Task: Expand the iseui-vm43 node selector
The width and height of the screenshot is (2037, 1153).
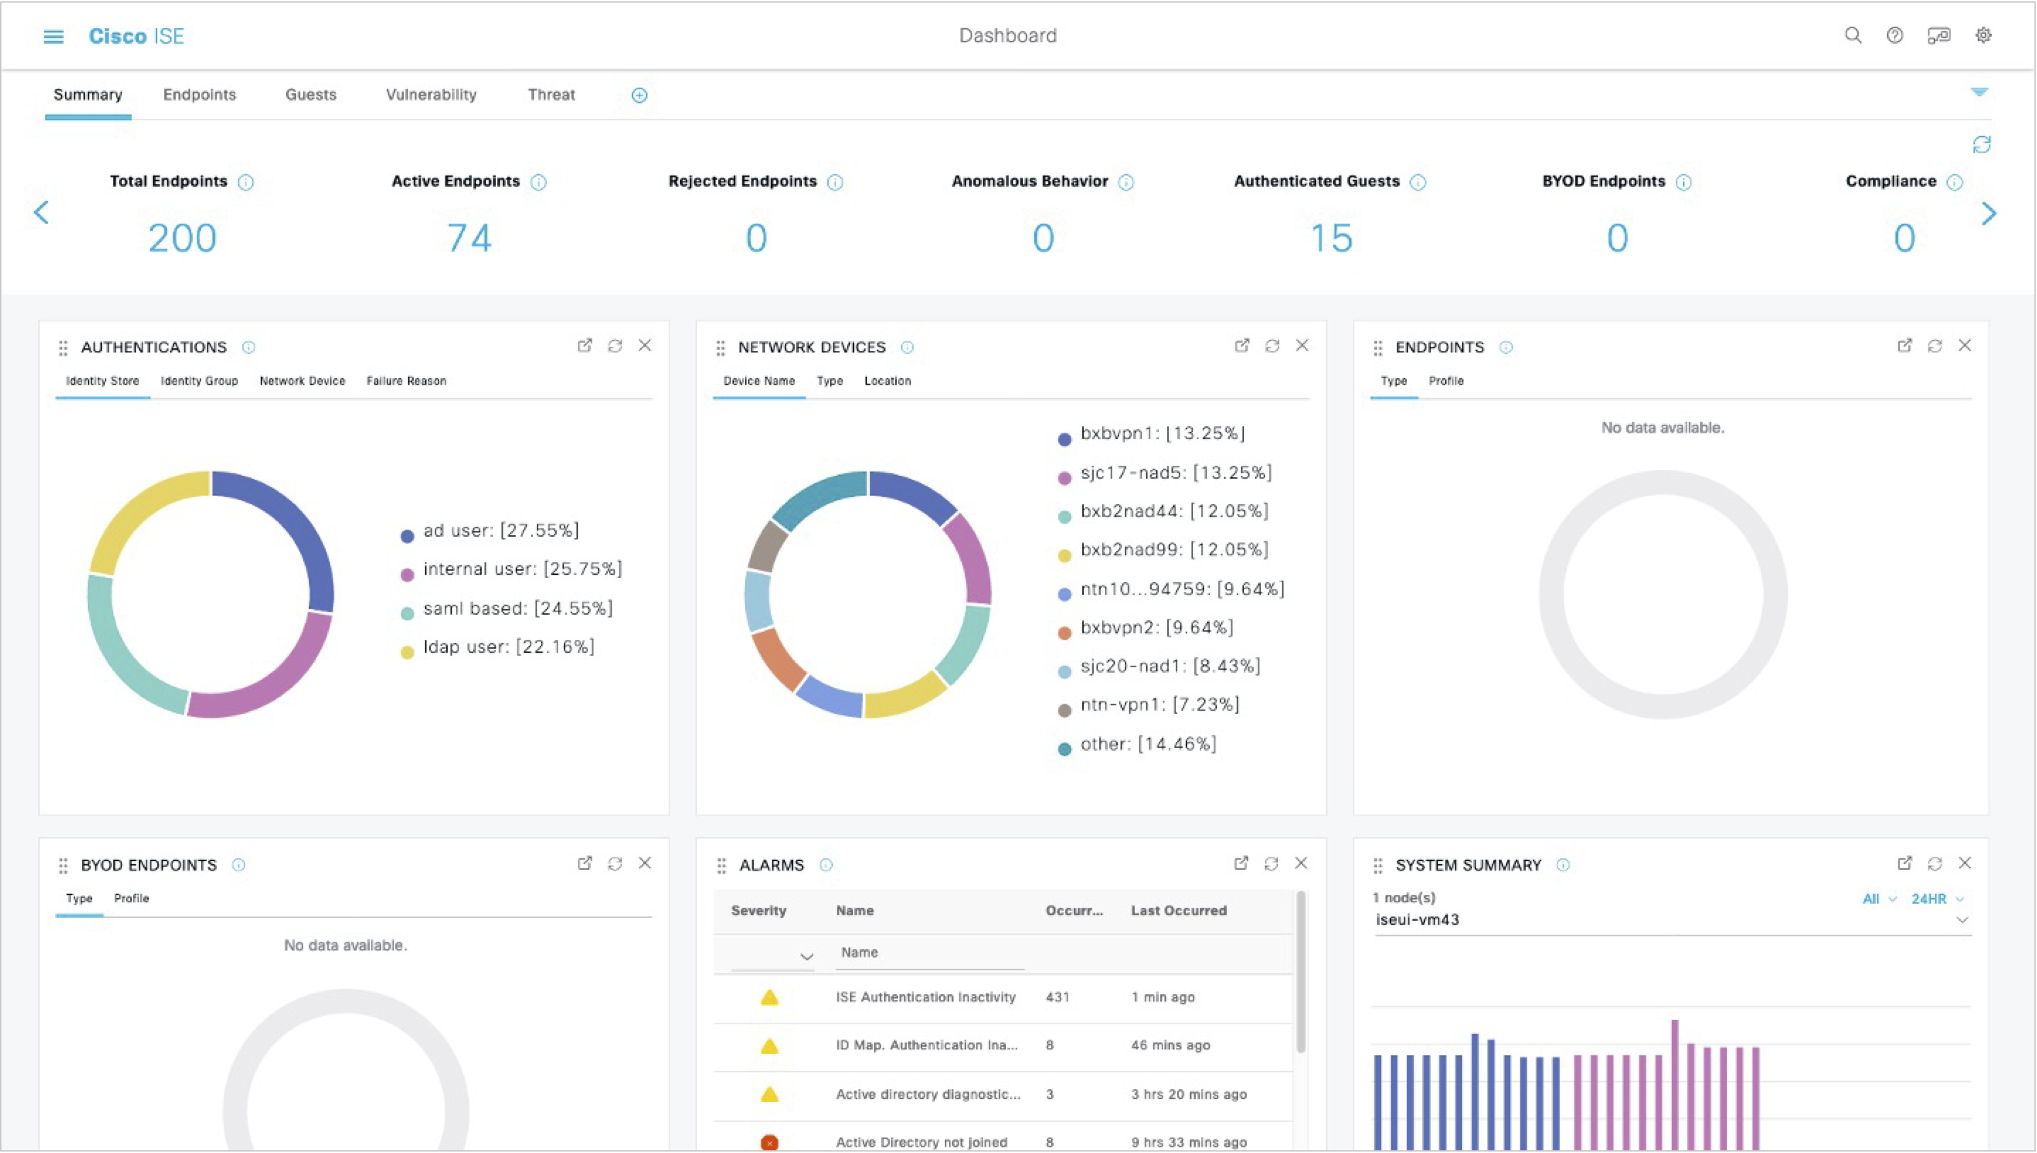Action: coord(1963,919)
